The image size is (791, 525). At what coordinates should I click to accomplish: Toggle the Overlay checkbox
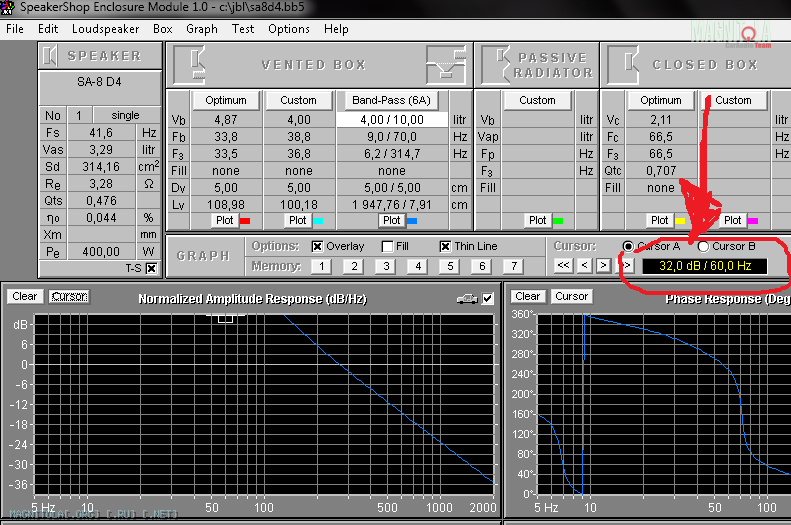click(x=317, y=246)
